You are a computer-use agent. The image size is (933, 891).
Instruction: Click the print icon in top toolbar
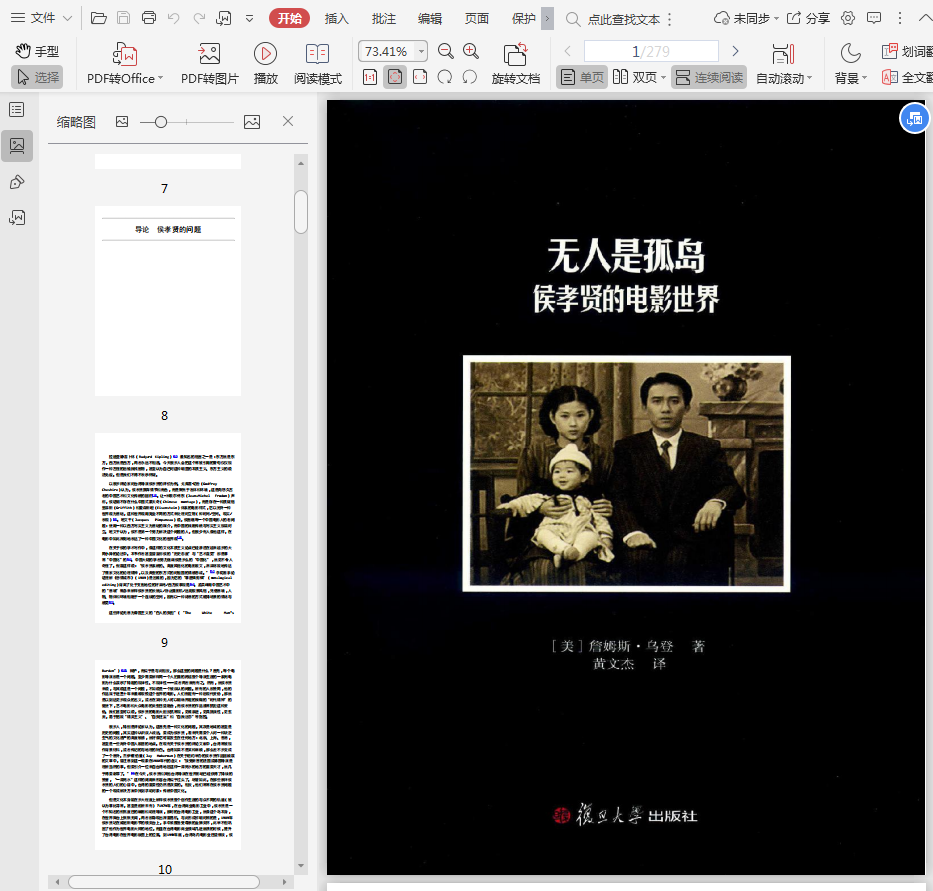click(x=149, y=18)
